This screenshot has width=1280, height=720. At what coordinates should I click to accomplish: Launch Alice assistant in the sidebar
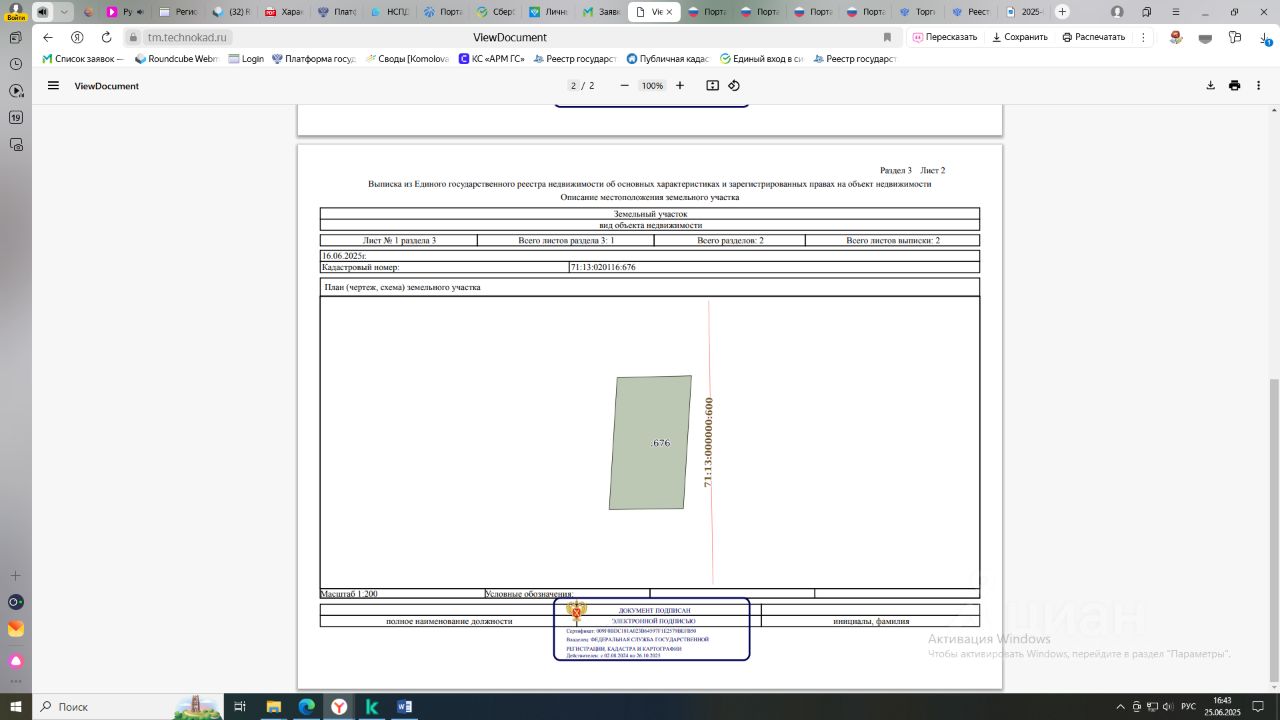15,661
